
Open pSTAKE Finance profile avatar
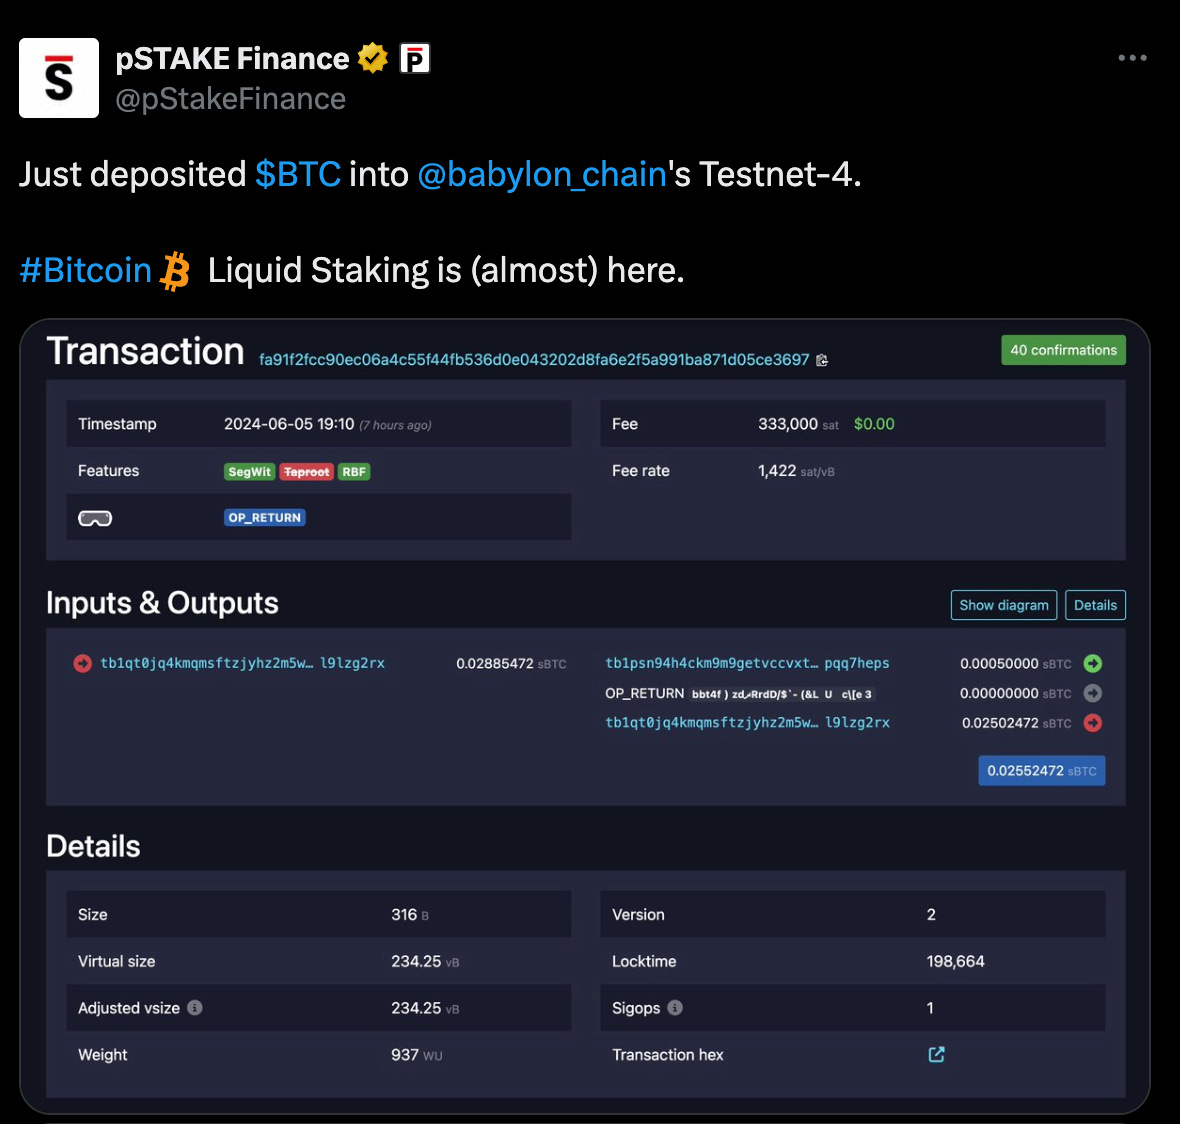[x=59, y=78]
